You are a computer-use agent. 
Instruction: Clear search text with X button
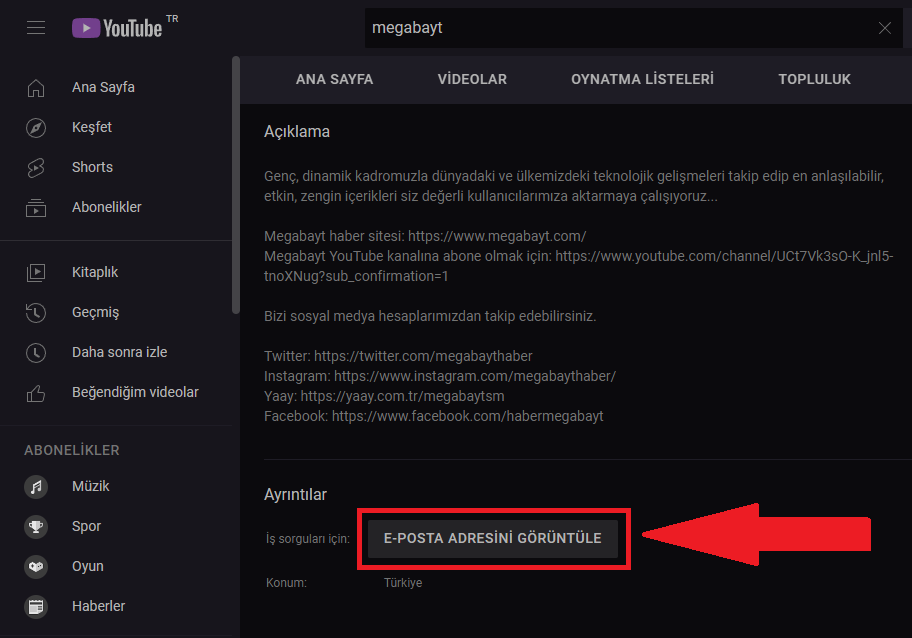(884, 28)
